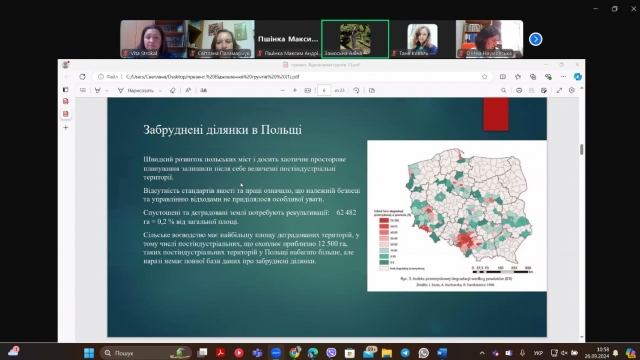Image resolution: width=640 pixels, height=360 pixels.
Task: Zoom out with the minus button
Action: (x=282, y=90)
